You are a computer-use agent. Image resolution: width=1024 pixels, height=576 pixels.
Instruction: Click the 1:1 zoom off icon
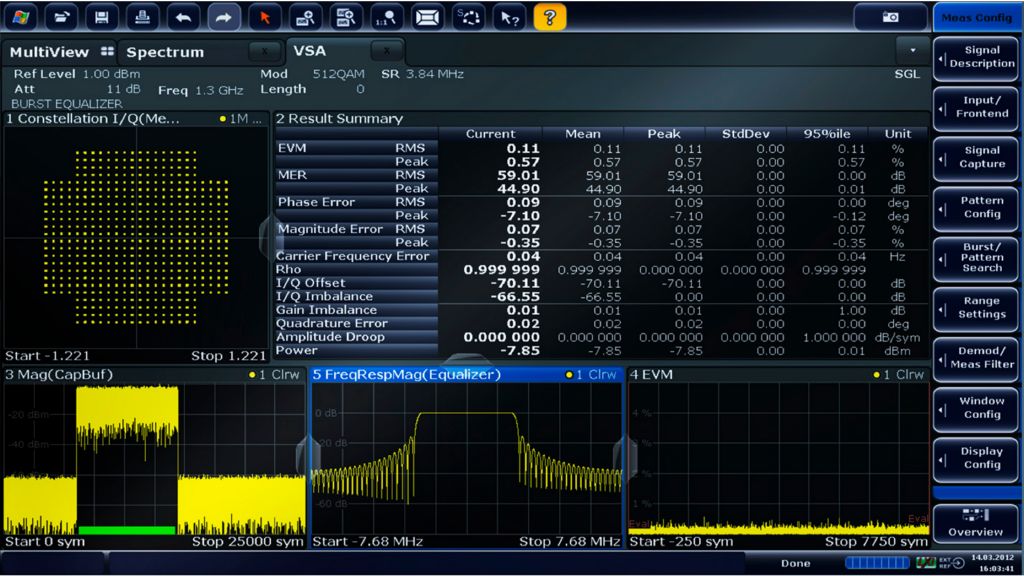pyautogui.click(x=386, y=17)
